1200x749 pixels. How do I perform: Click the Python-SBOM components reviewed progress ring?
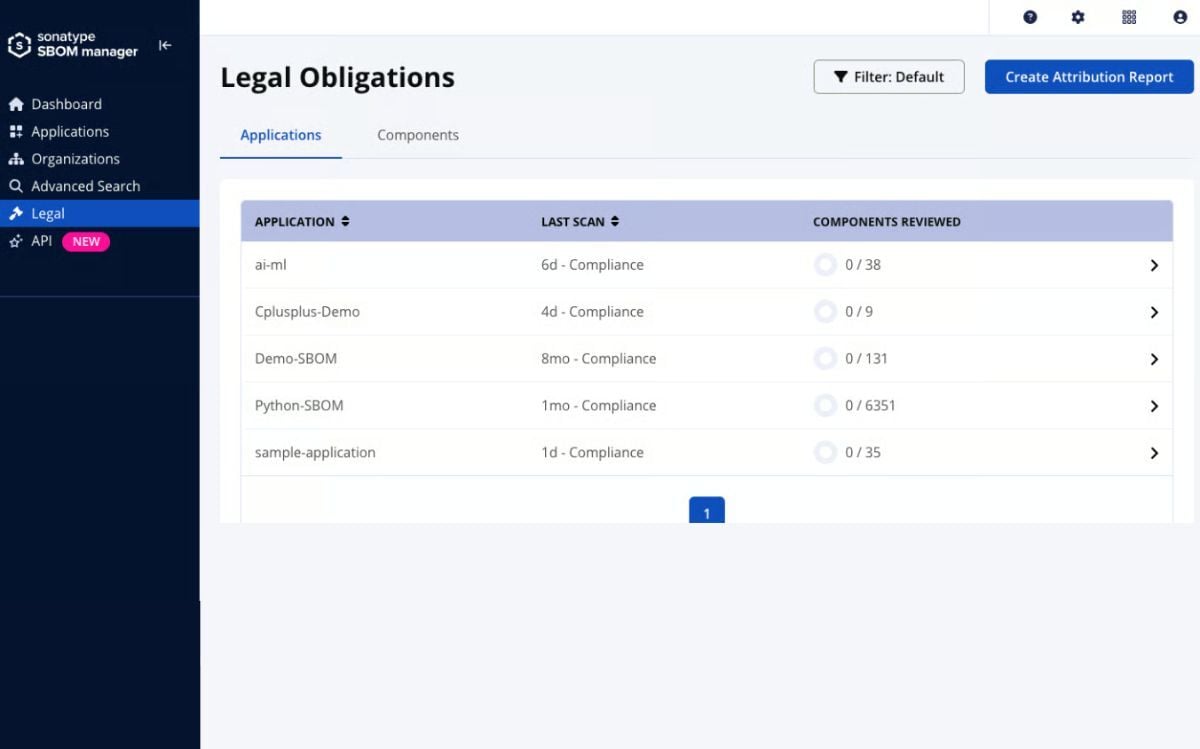pyautogui.click(x=825, y=405)
